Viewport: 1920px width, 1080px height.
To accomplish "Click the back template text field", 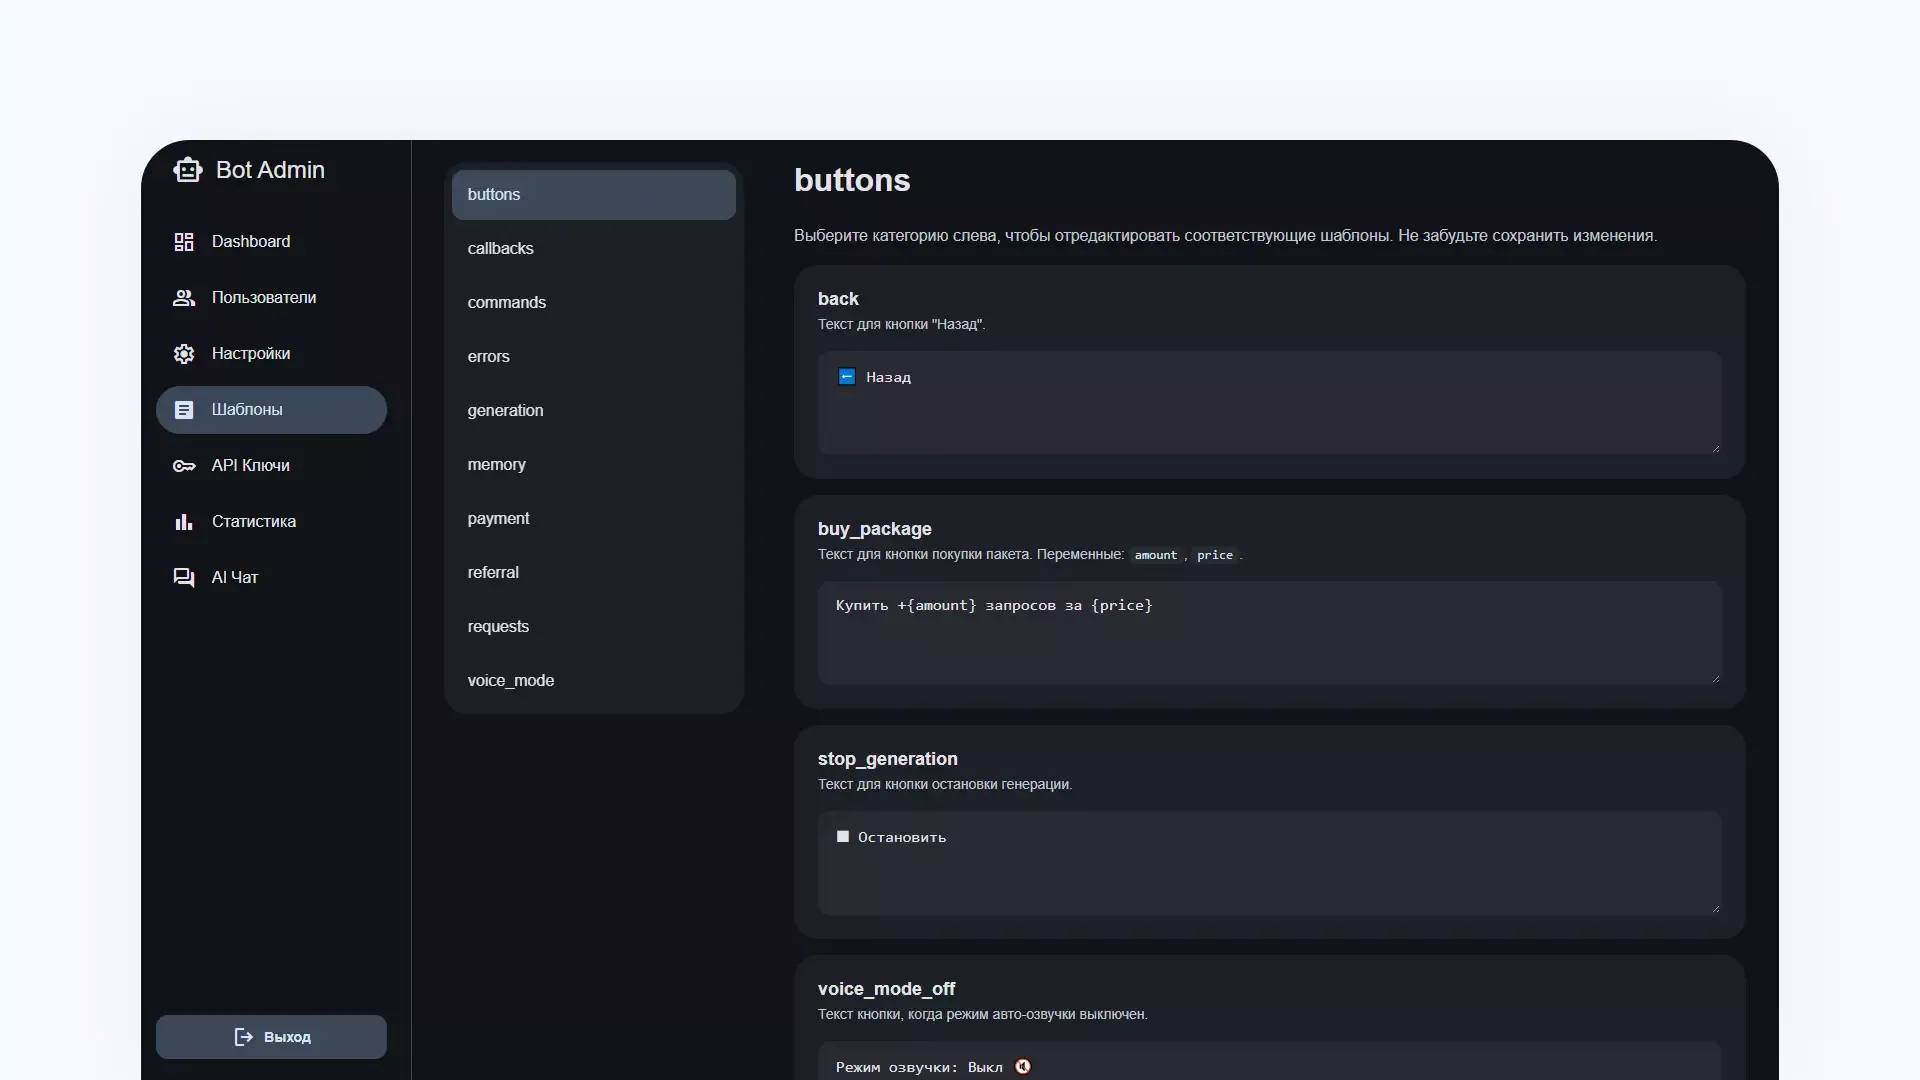I will pyautogui.click(x=1268, y=403).
